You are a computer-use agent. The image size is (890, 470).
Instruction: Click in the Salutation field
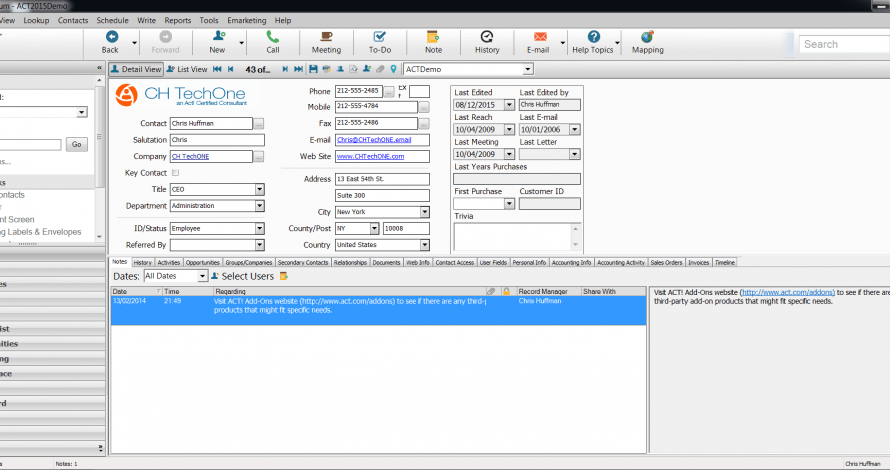click(217, 140)
